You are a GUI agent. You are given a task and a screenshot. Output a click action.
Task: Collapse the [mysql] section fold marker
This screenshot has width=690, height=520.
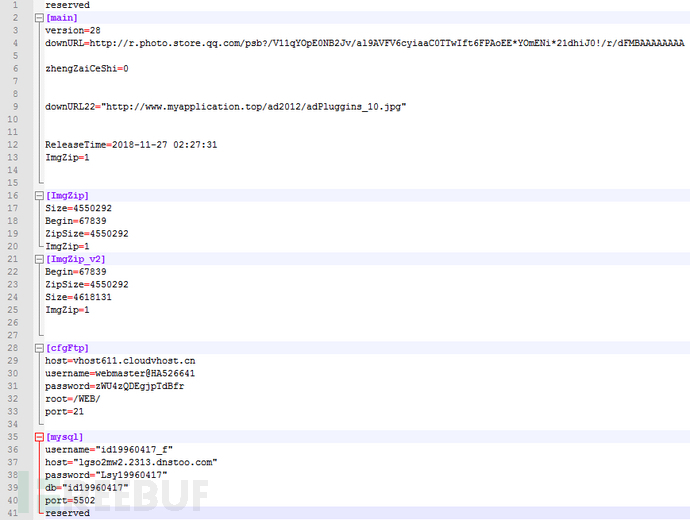click(39, 437)
